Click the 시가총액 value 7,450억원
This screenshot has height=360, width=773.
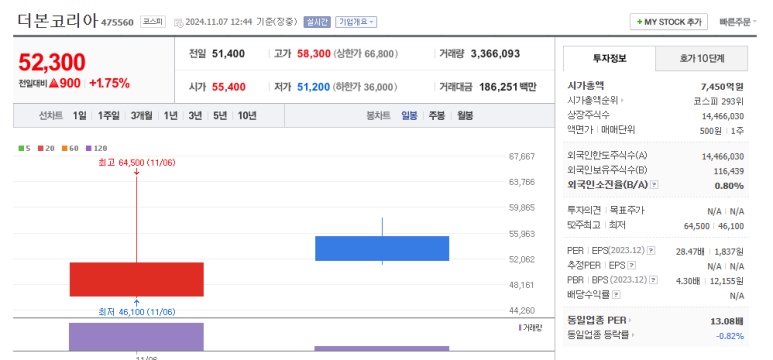(x=722, y=86)
